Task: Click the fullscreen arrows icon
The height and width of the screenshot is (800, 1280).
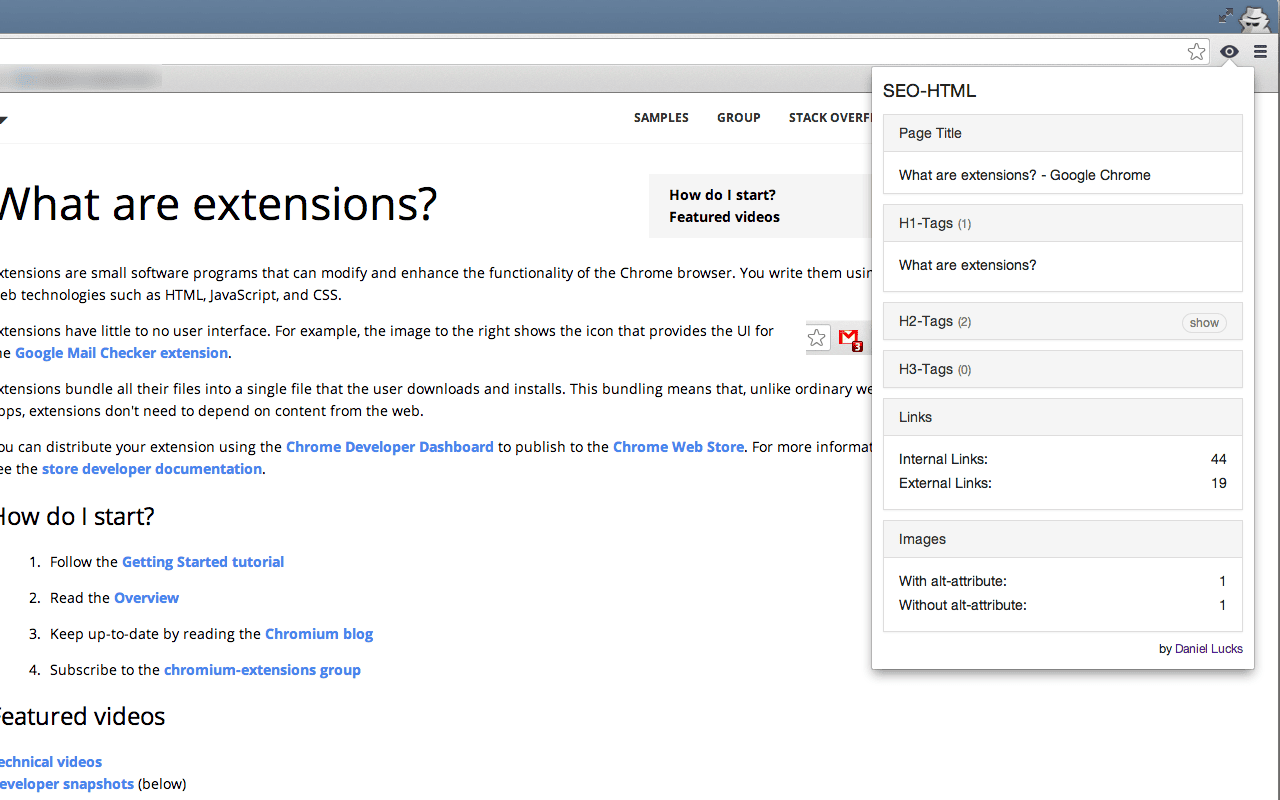Action: 1226,15
